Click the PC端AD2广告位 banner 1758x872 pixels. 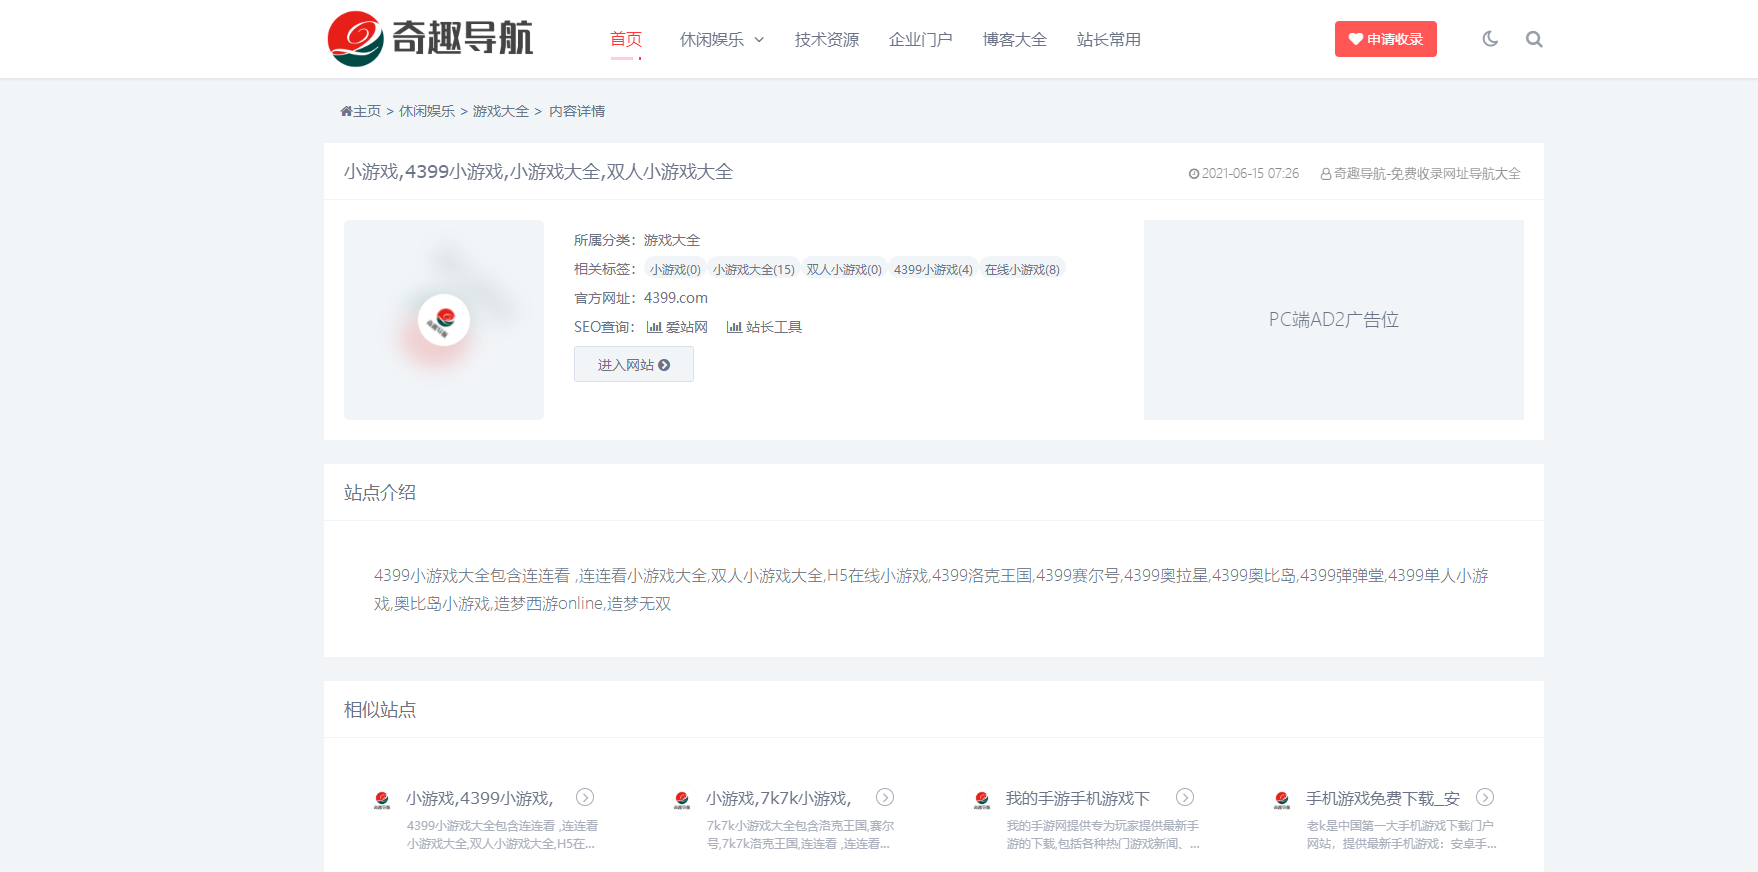click(x=1334, y=320)
